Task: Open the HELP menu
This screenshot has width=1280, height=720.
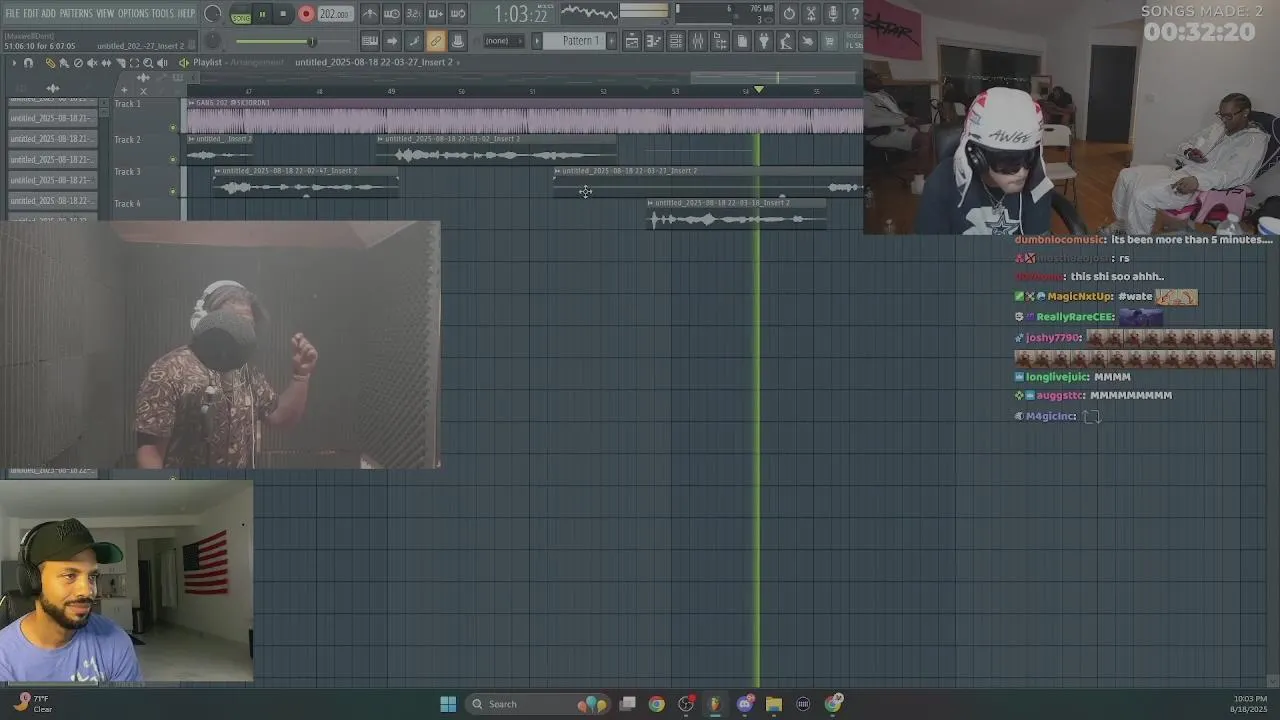Action: 186,14
